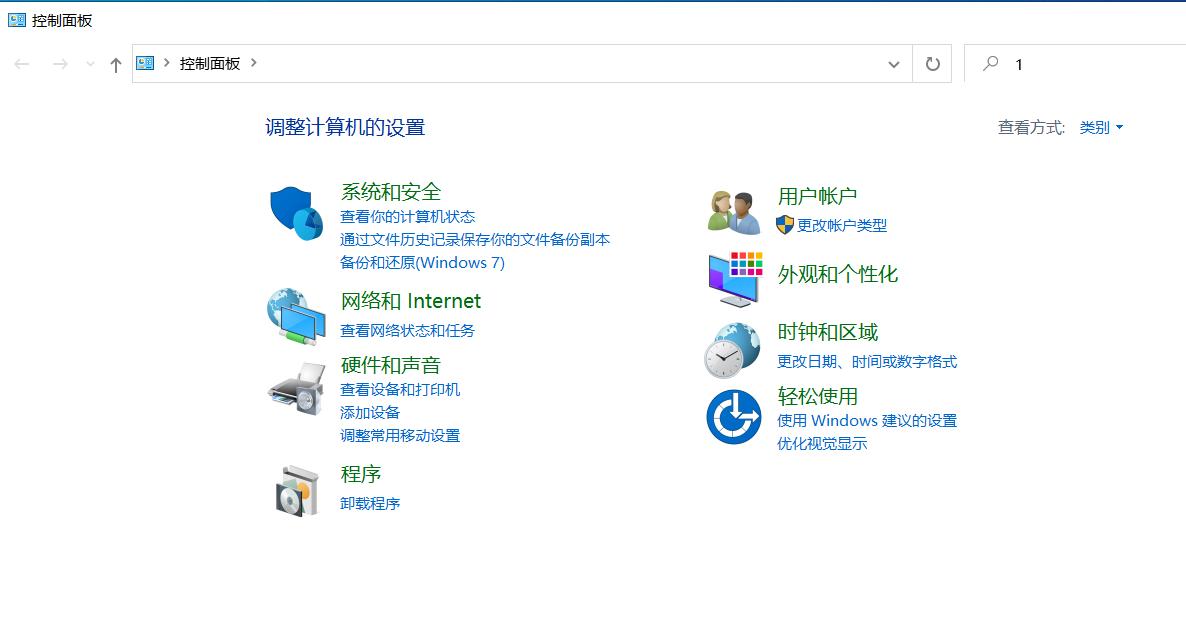
Task: Click the navigate up arrow button
Action: click(115, 64)
